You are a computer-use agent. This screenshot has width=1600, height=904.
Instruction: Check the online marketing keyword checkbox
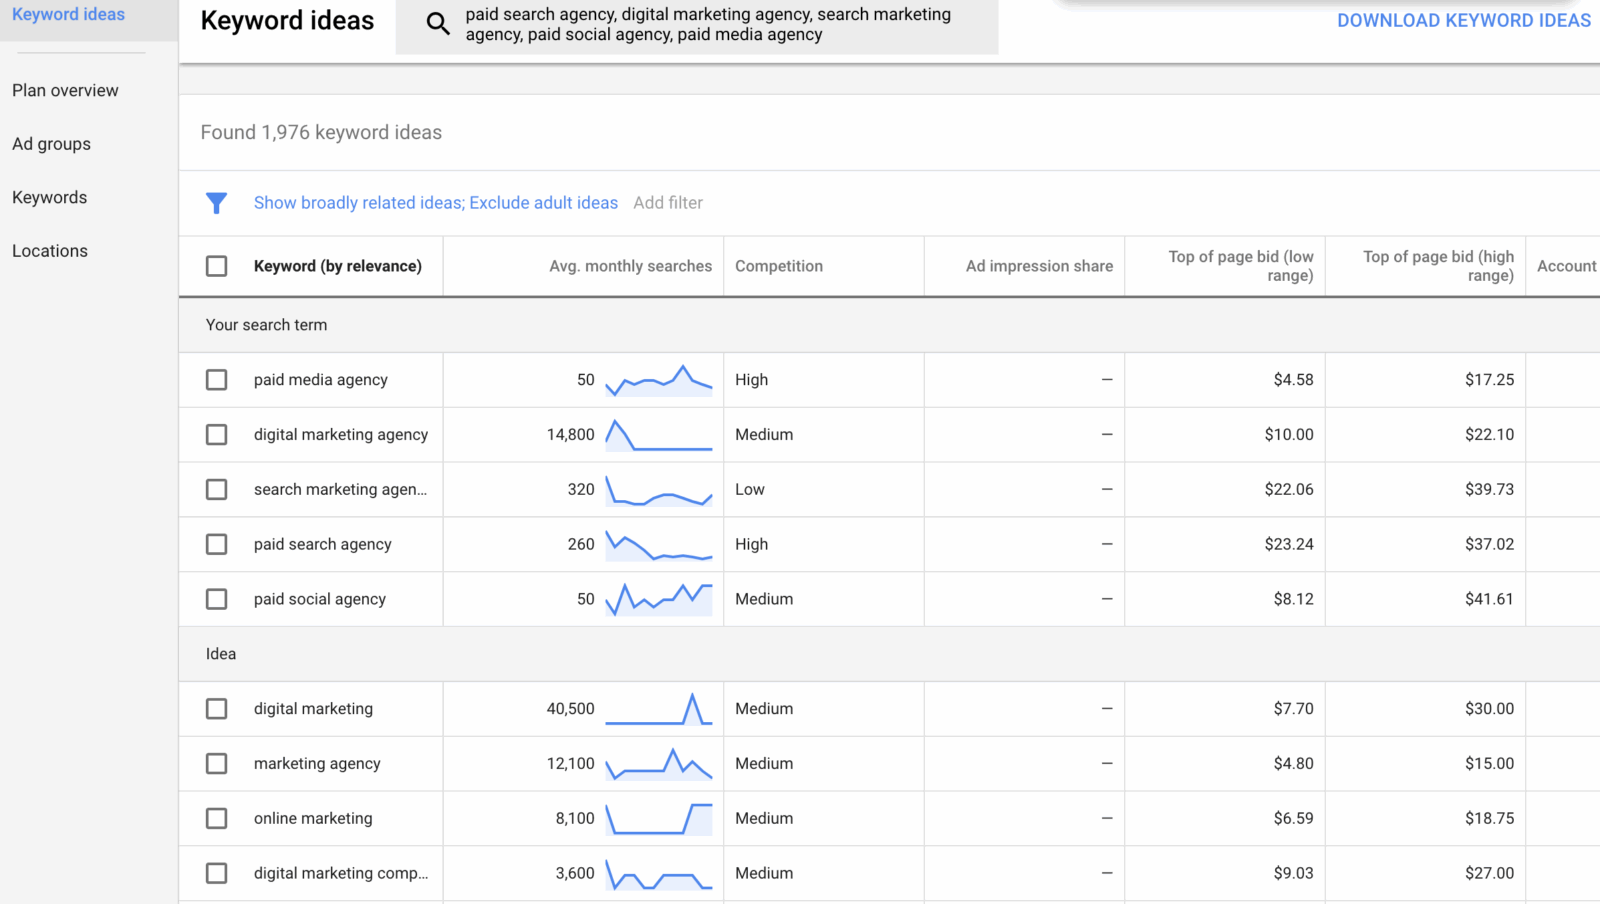point(216,818)
